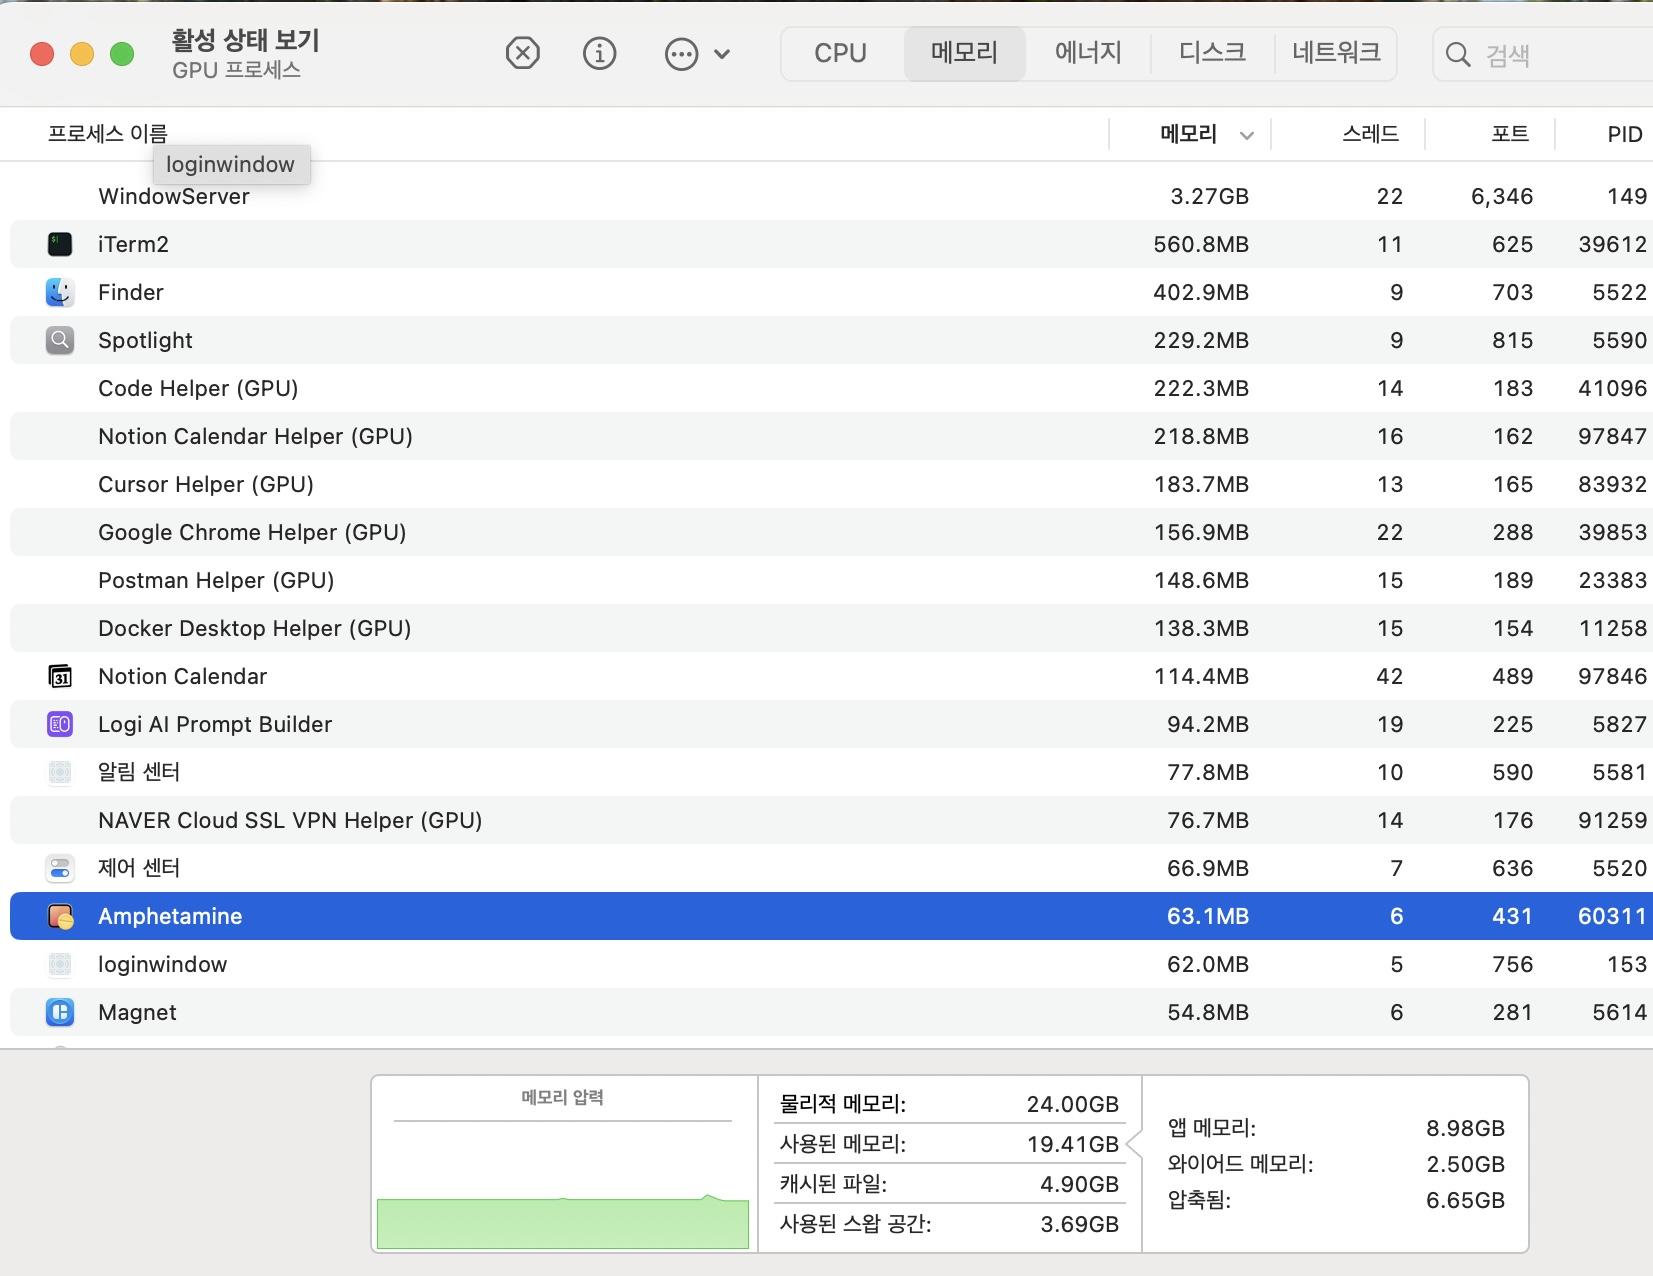Select Docker Desktop Helper (GPU) row

pyautogui.click(x=831, y=628)
